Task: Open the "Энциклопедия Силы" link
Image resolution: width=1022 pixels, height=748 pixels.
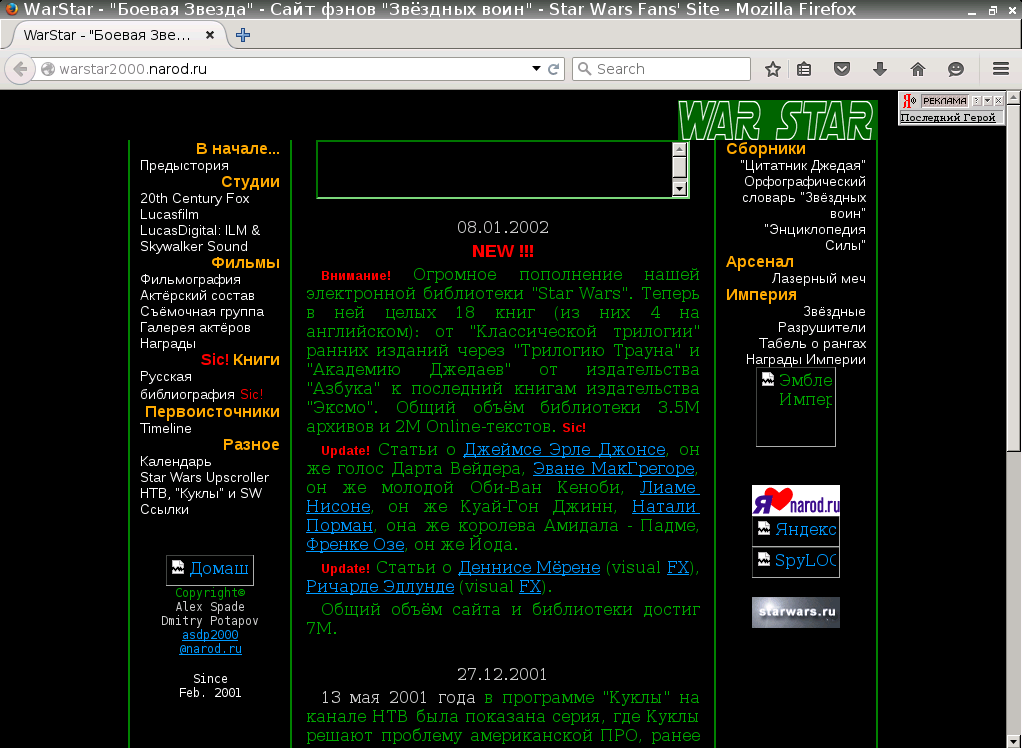Action: 815,238
